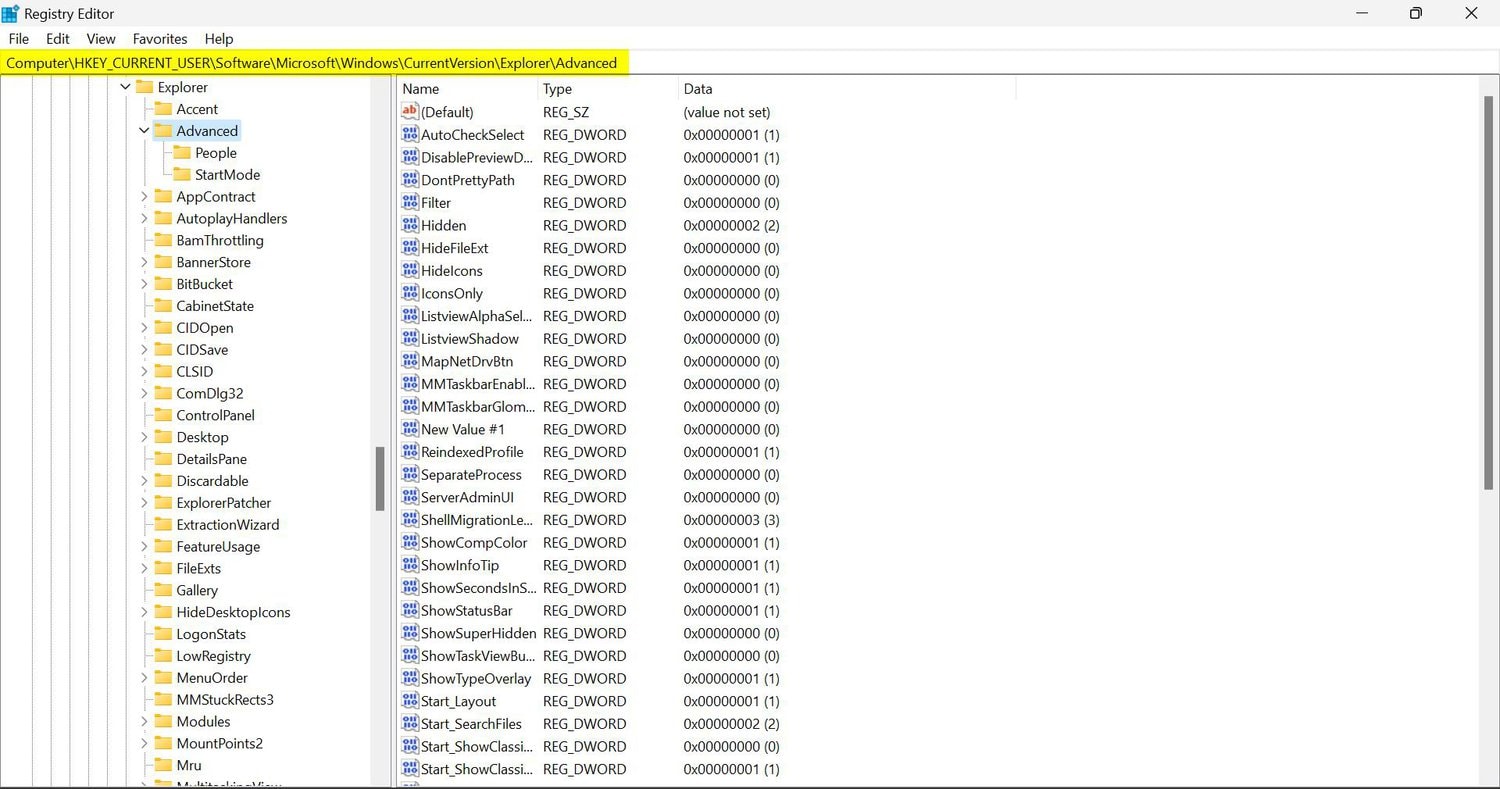Click the DWORD icon next to Start_SearchFiles

(409, 724)
